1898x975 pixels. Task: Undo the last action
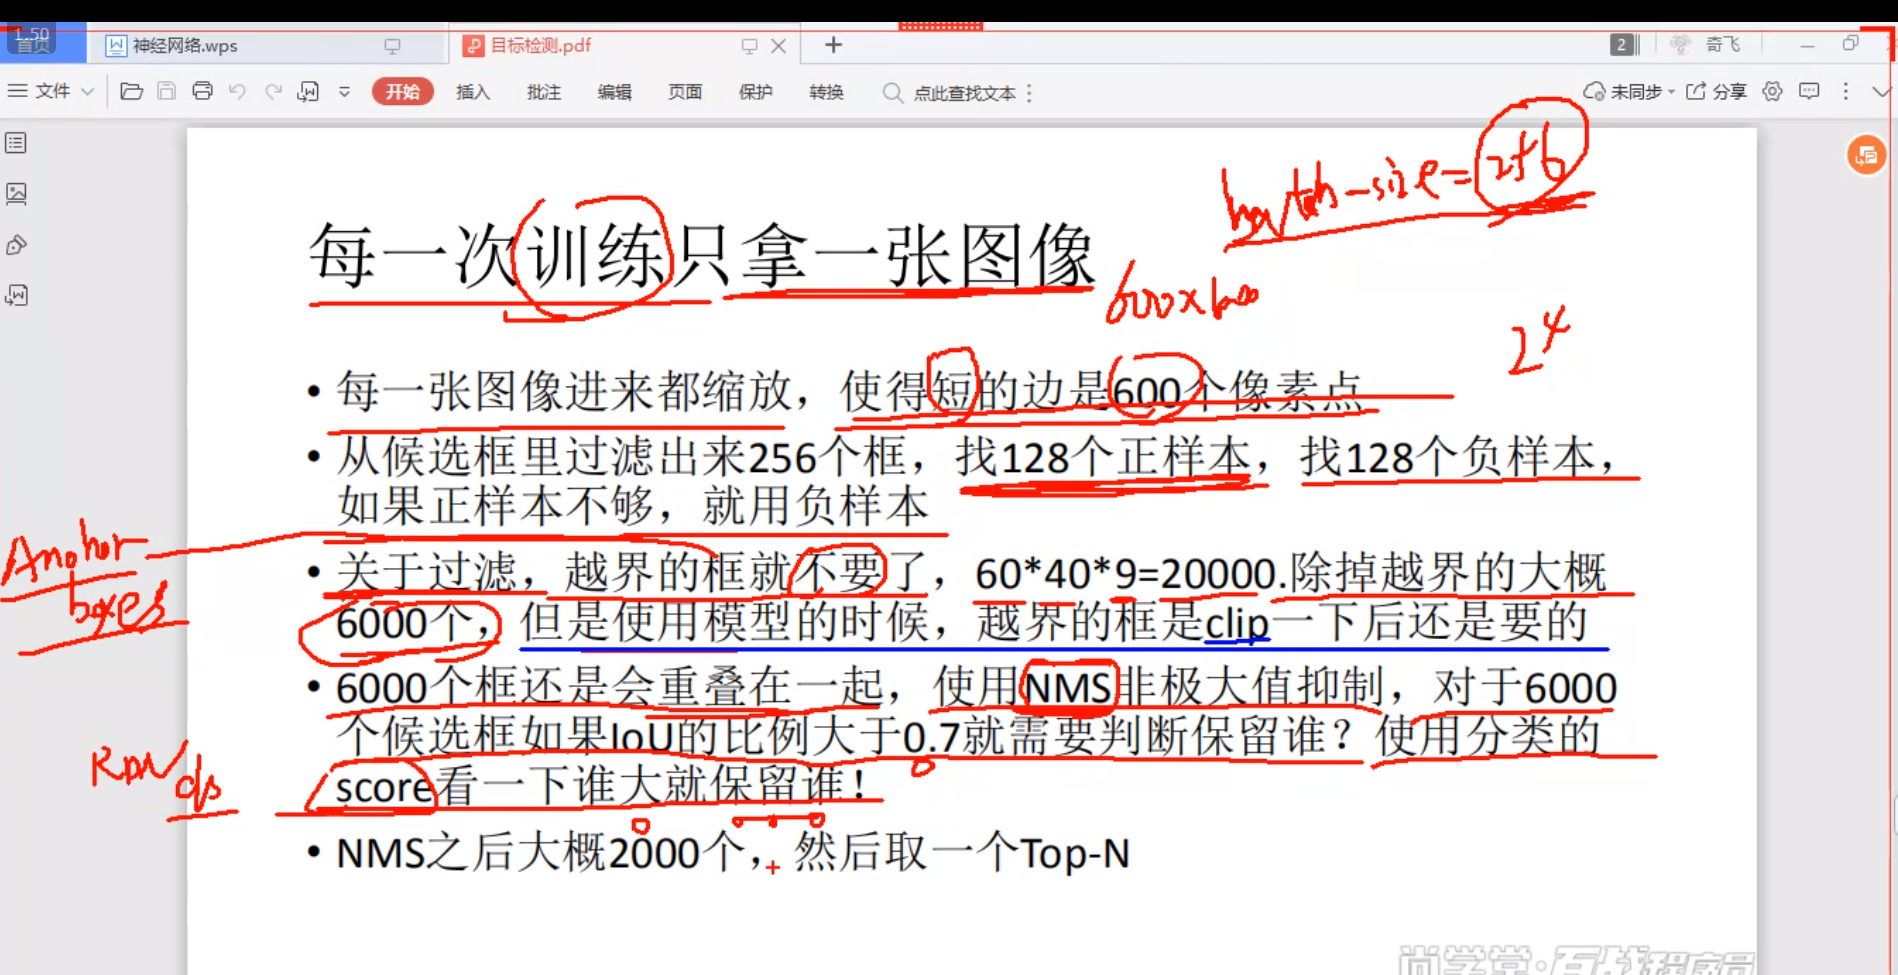[237, 92]
